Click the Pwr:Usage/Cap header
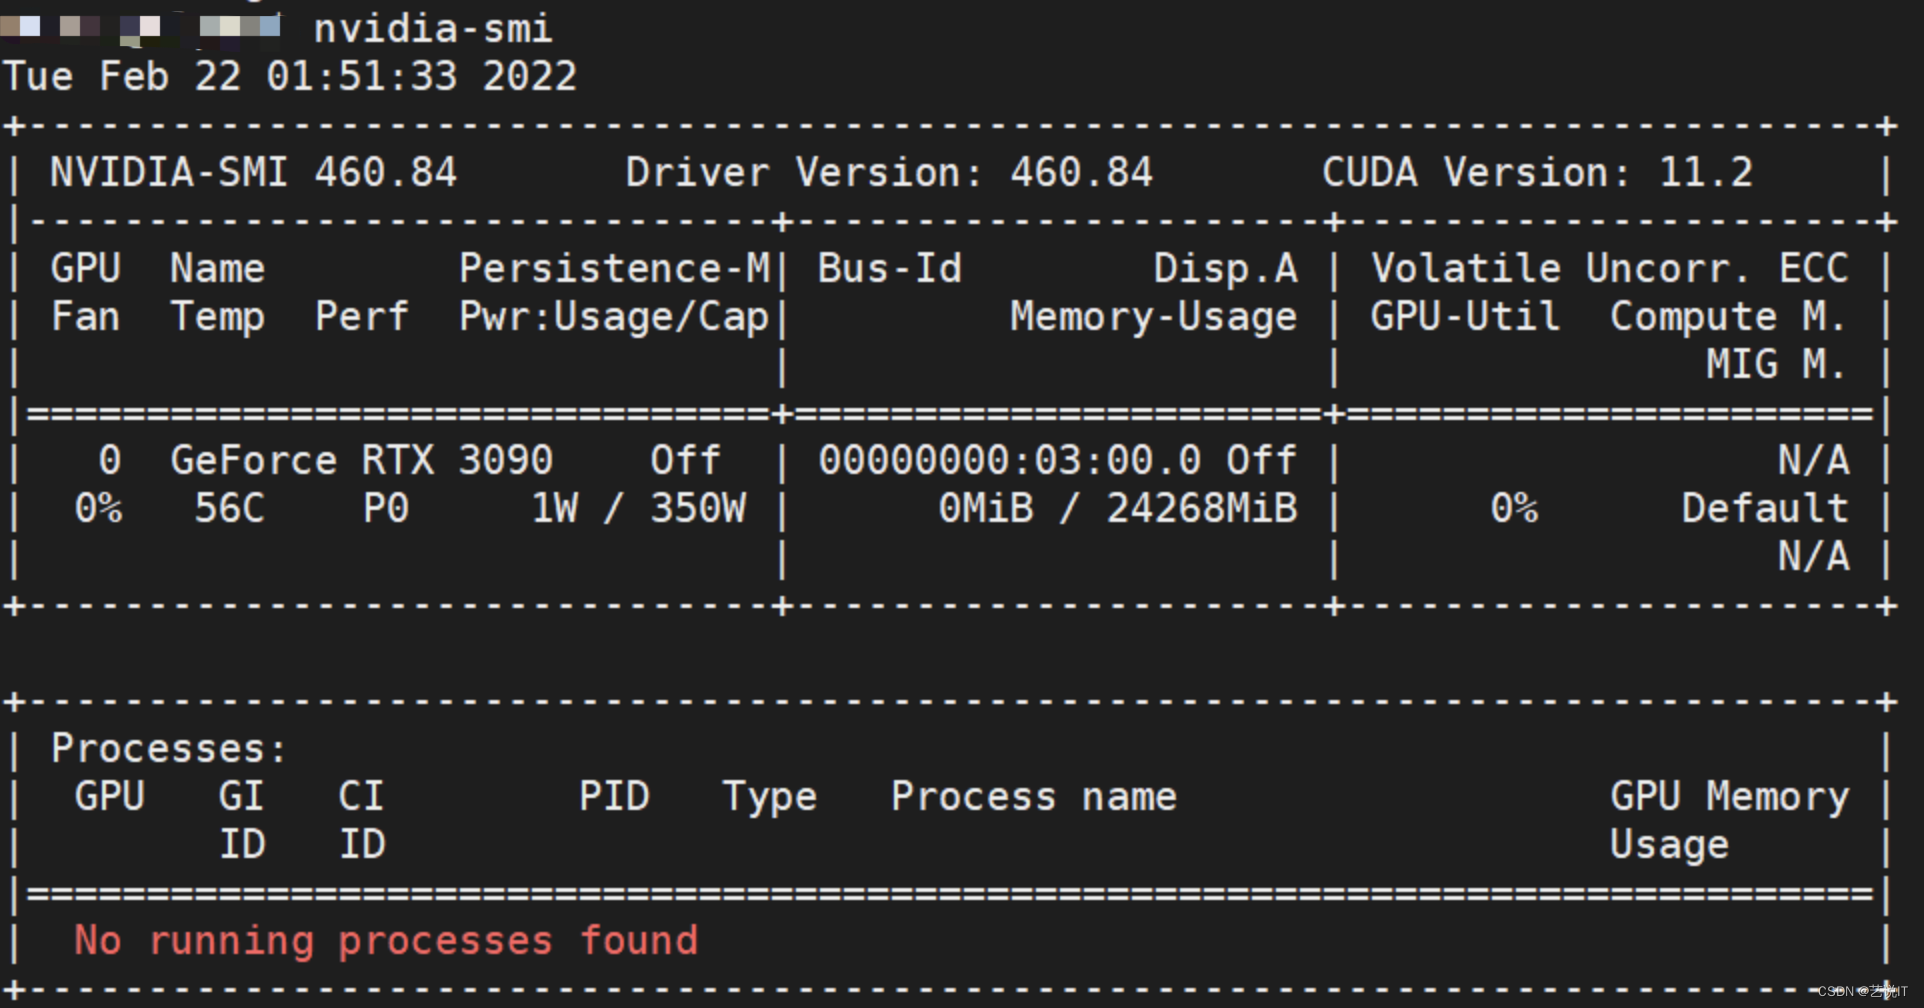This screenshot has width=1924, height=1008. [x=614, y=317]
